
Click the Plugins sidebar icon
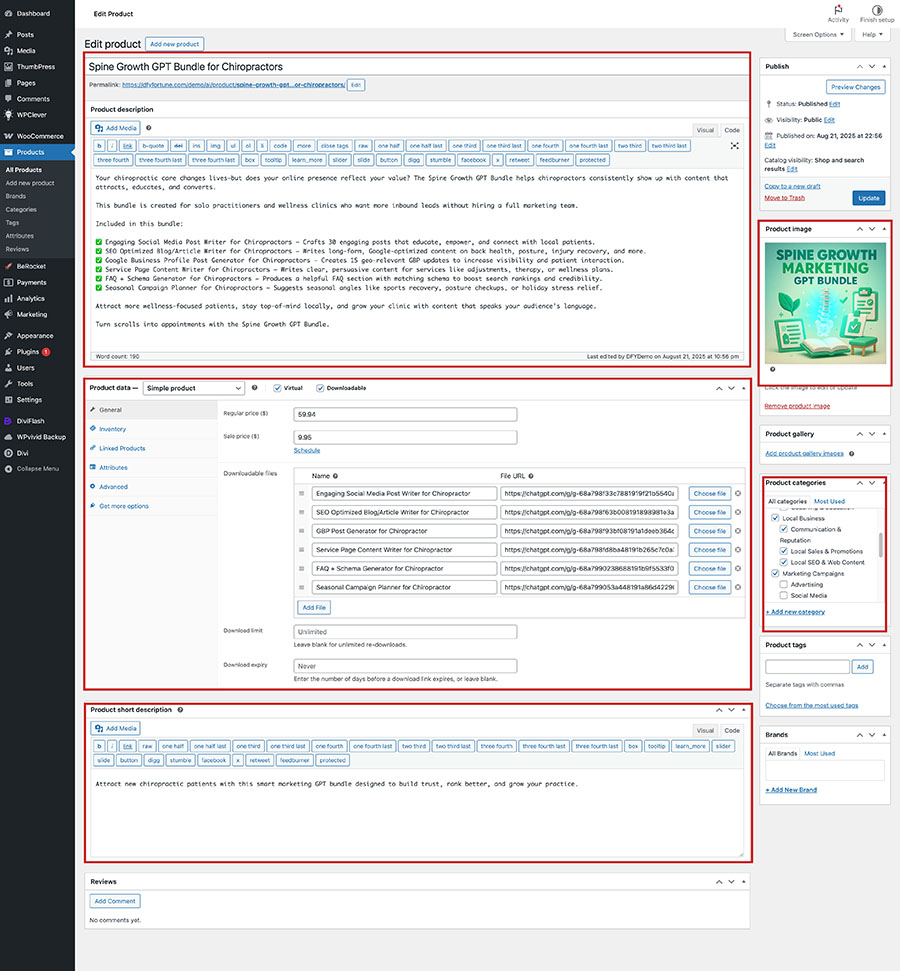[9, 352]
